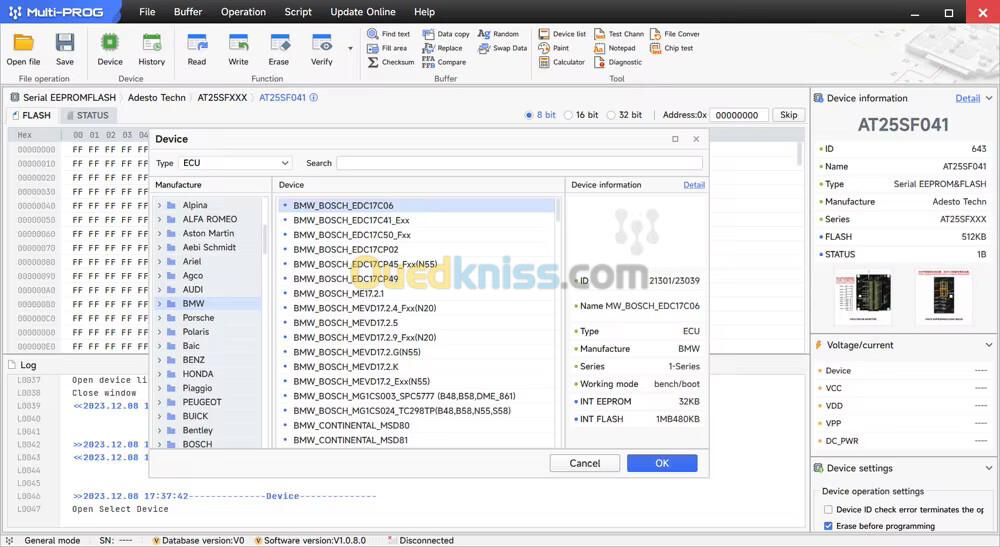Click the Open file toolbar icon
Image resolution: width=1000 pixels, height=547 pixels.
point(23,44)
